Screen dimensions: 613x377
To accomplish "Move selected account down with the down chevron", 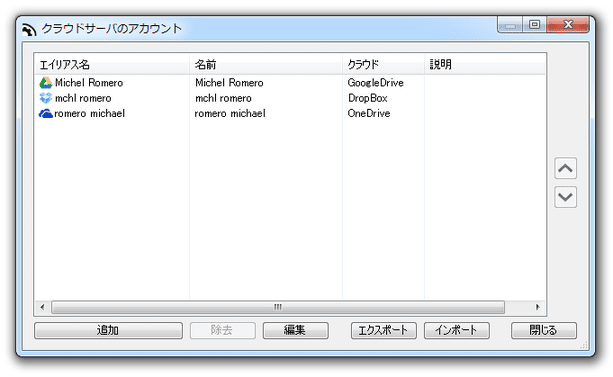I will pos(565,197).
